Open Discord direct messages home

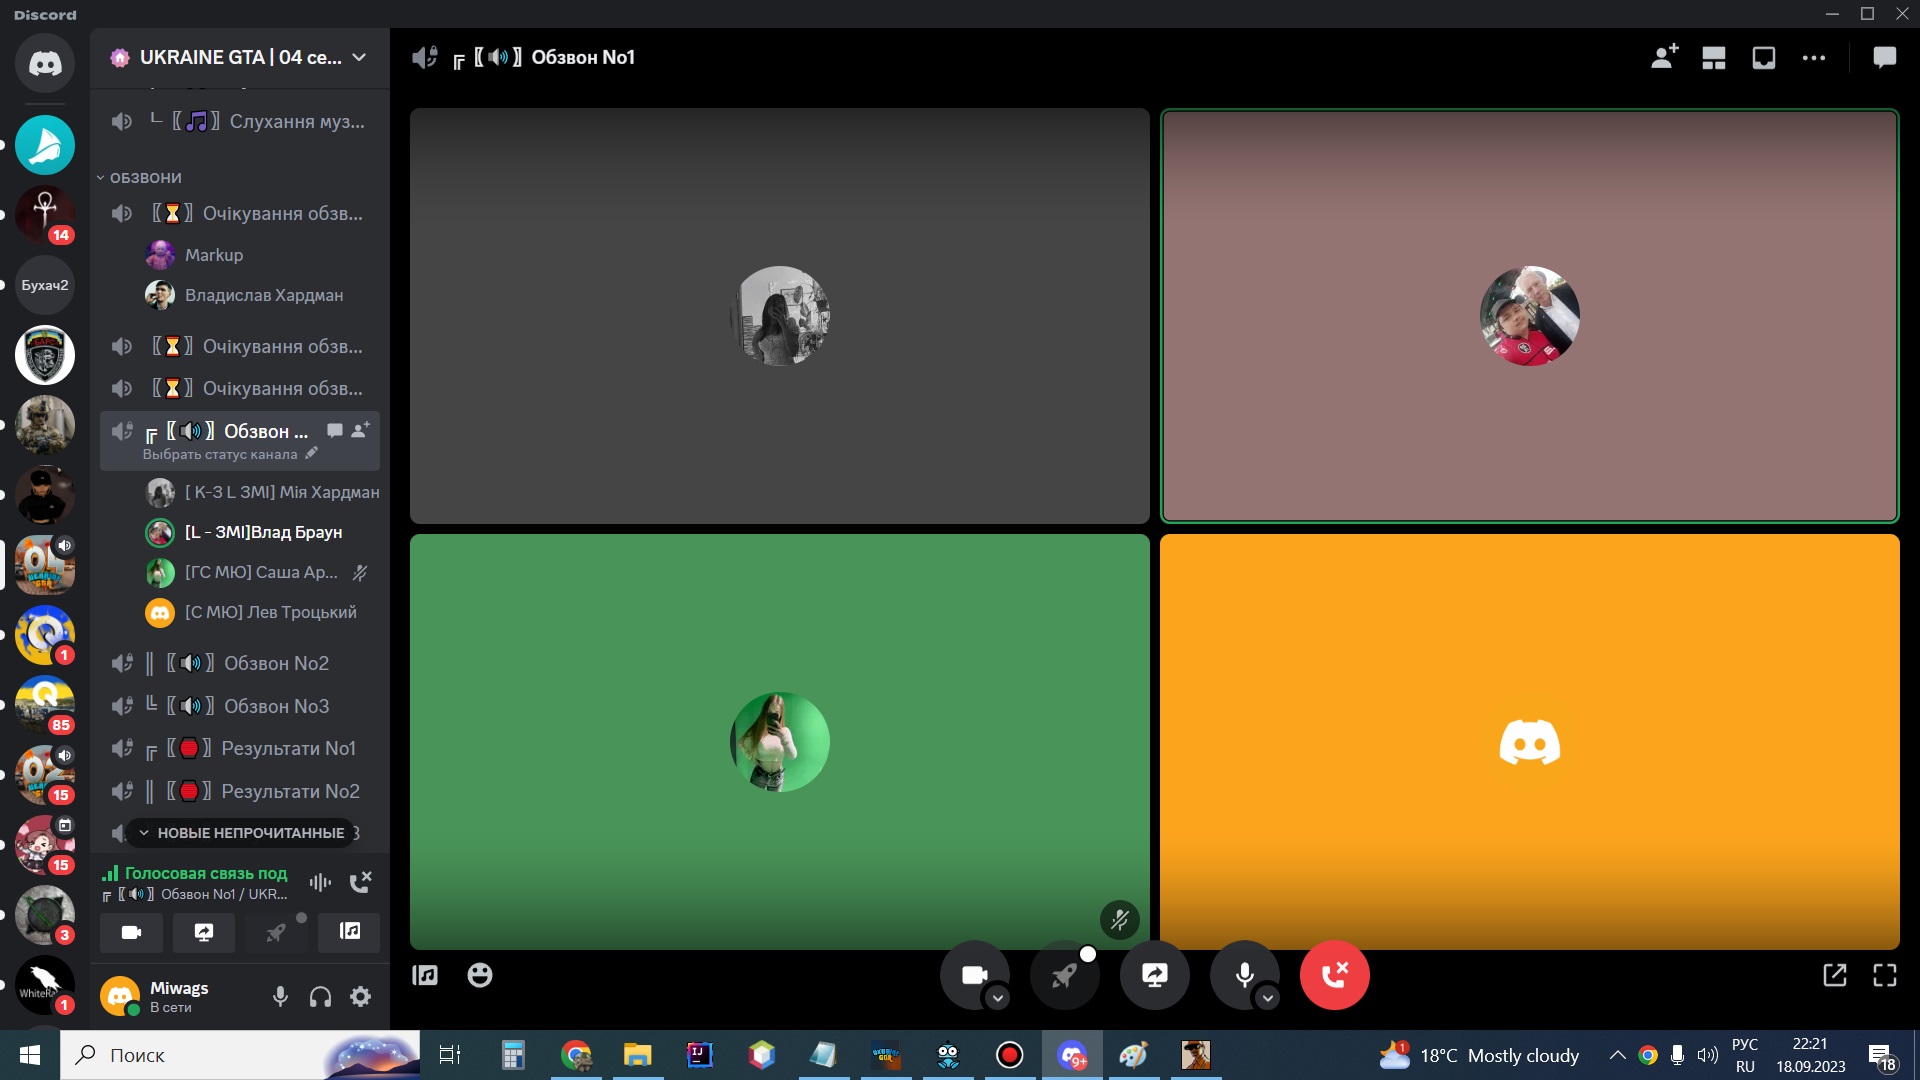click(x=45, y=63)
